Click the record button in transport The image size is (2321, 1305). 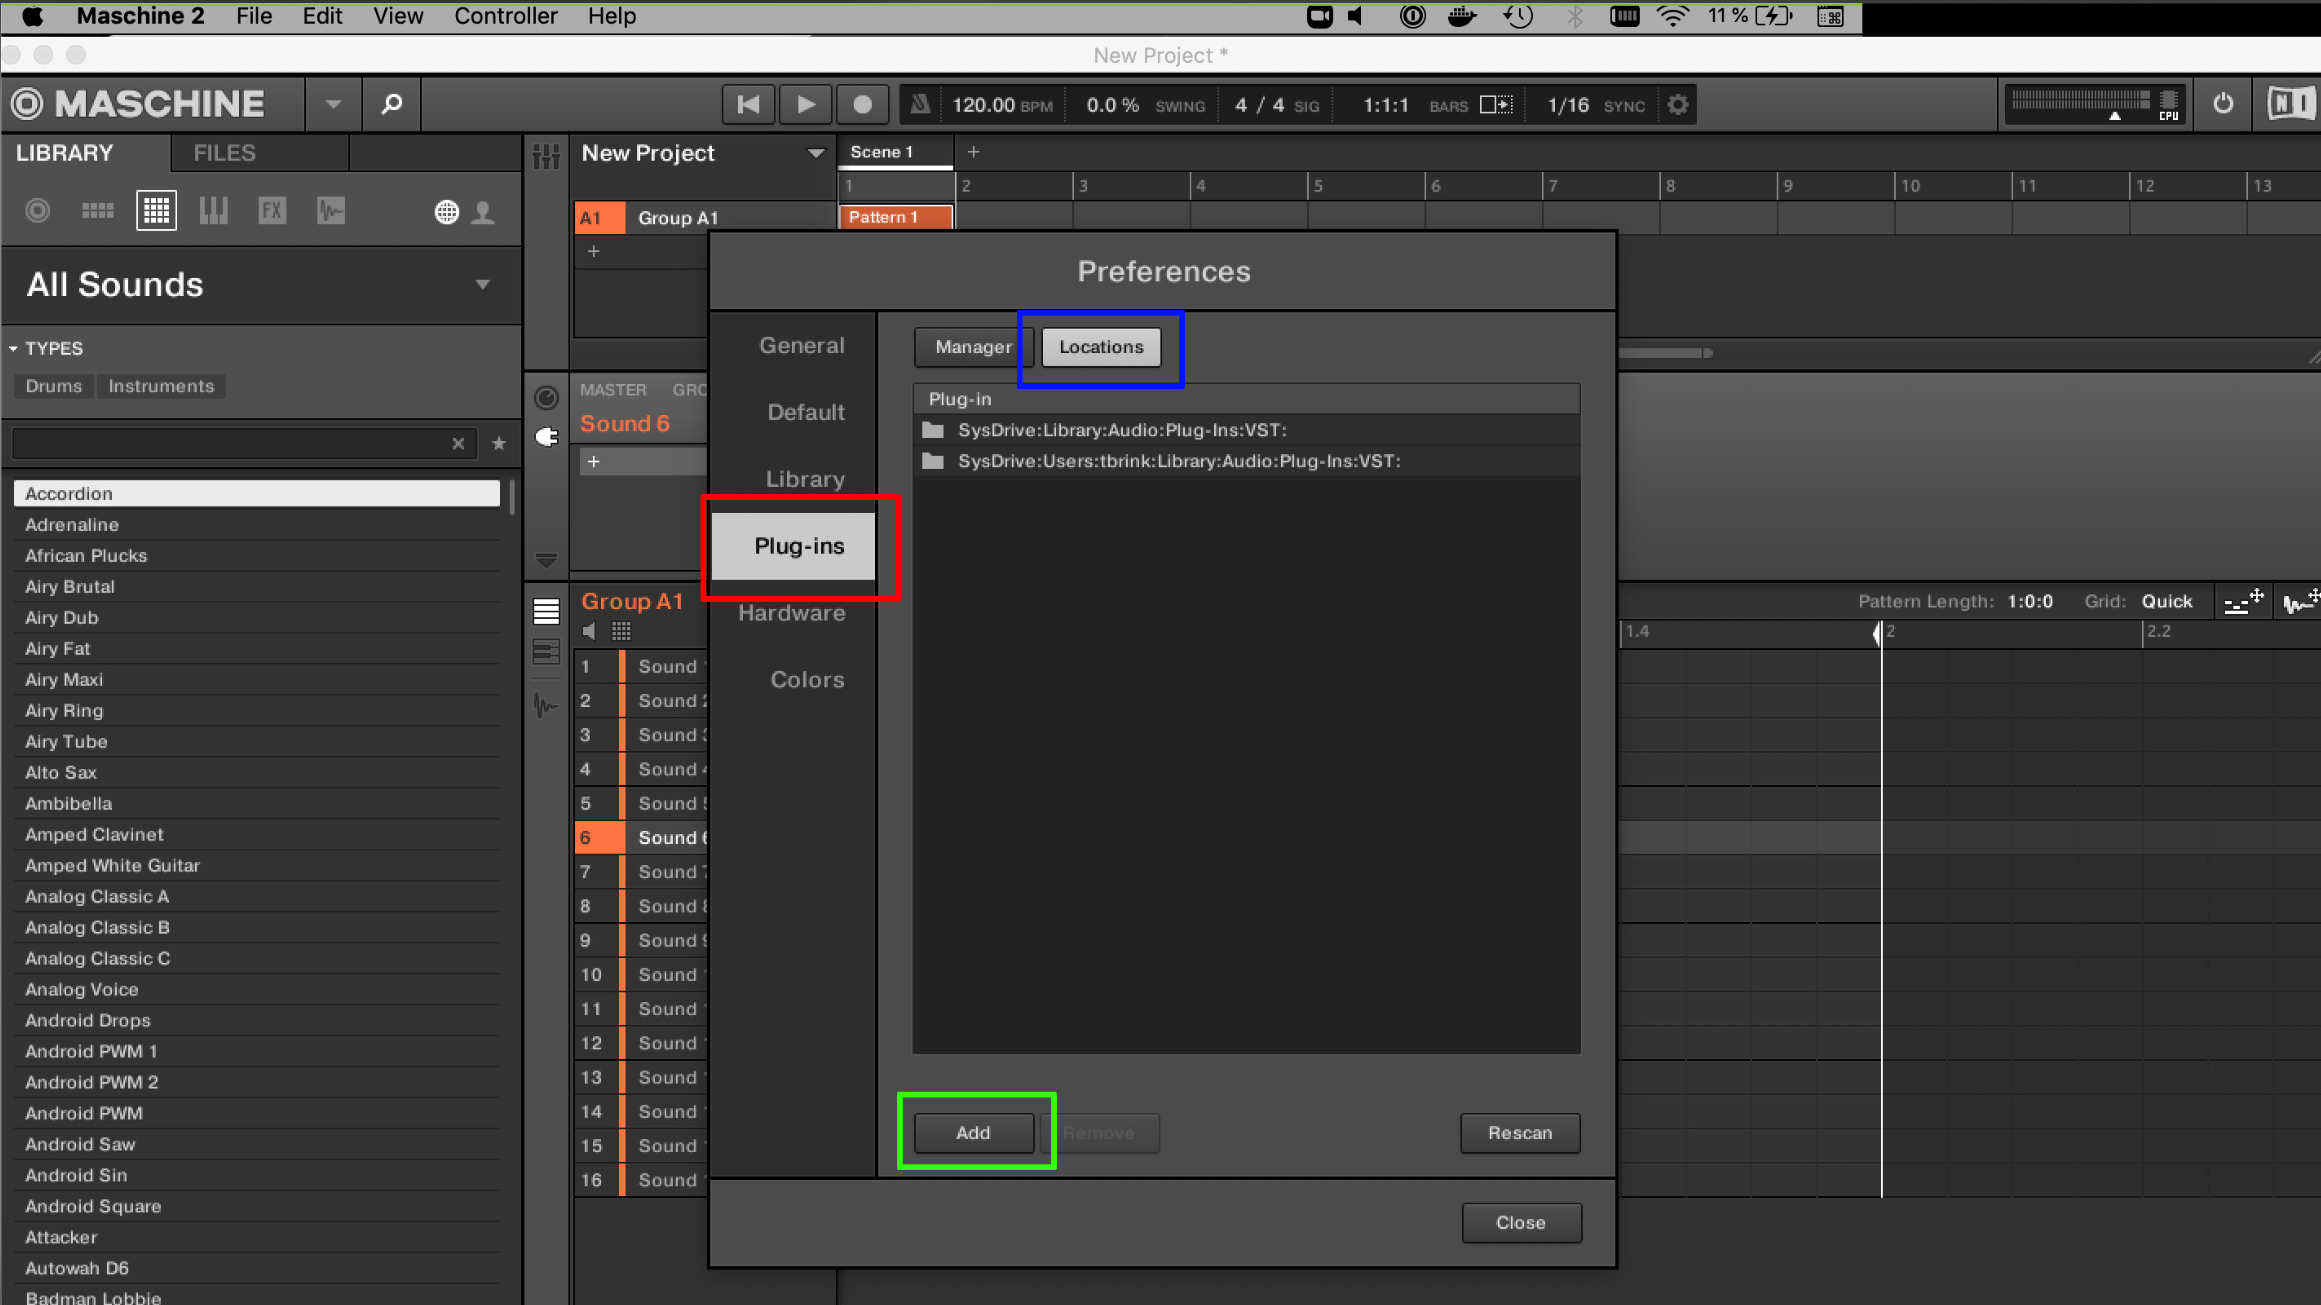(862, 104)
